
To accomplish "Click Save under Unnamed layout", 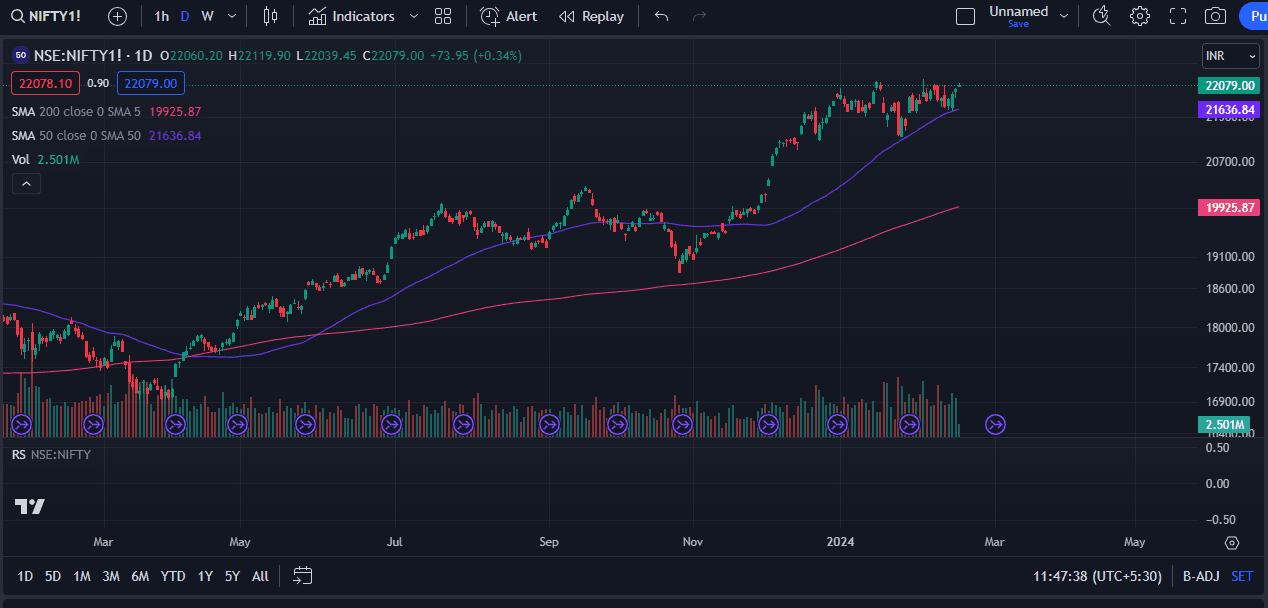I will tap(1018, 24).
